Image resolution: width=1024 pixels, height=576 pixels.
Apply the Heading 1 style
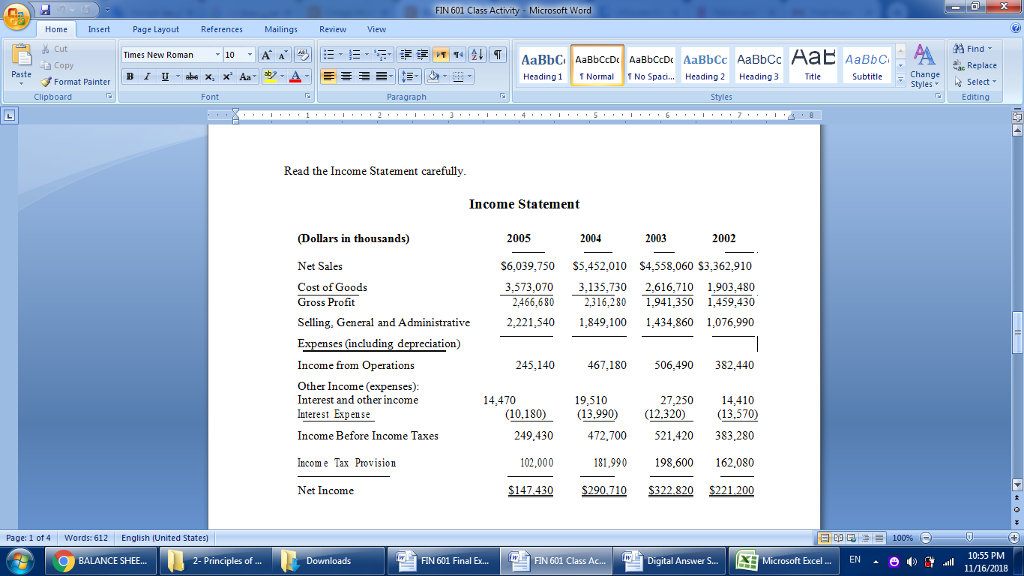541,66
